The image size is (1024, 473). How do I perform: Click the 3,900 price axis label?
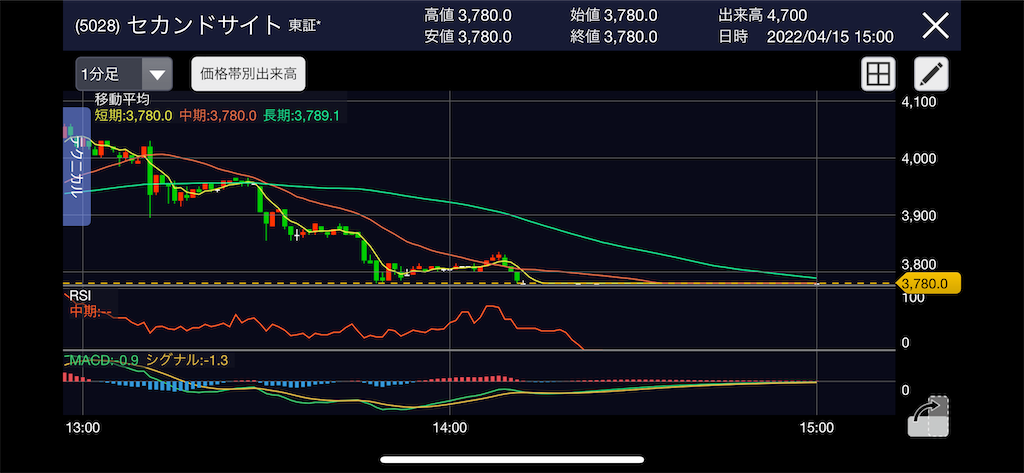point(918,215)
